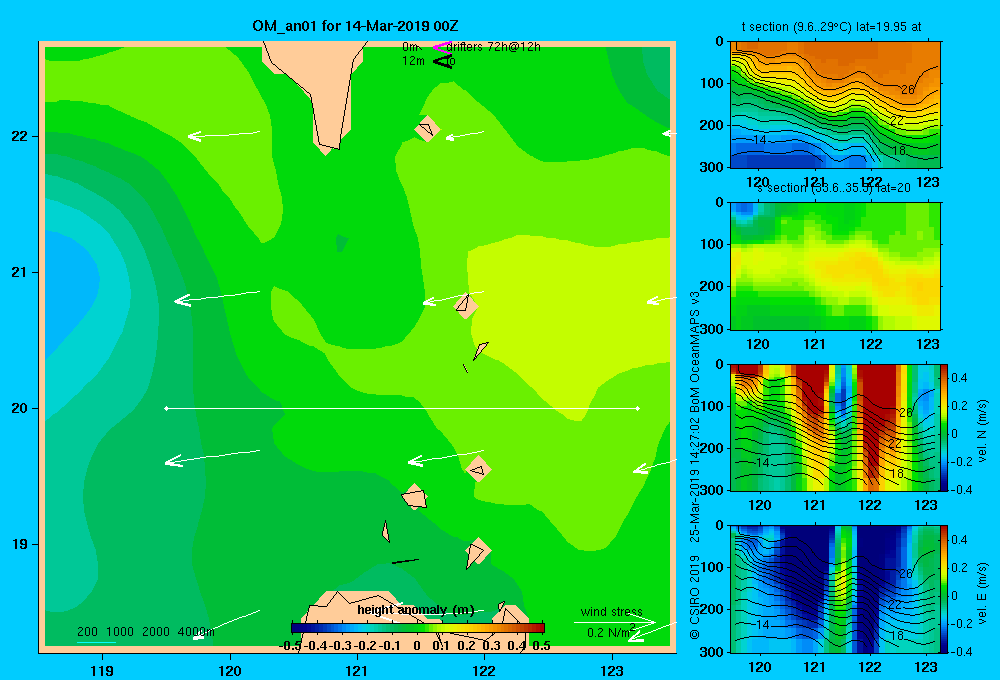Screen dimensions: 1000x680
Task: Open the salinity section plot
Action: pos(835,266)
